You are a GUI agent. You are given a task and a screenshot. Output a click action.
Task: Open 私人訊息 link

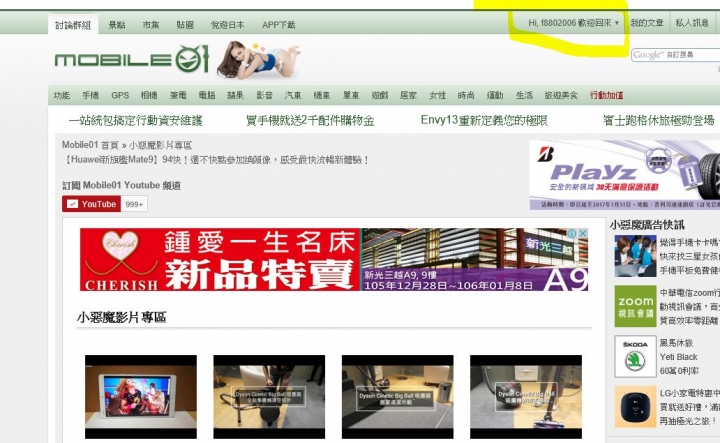coord(692,22)
